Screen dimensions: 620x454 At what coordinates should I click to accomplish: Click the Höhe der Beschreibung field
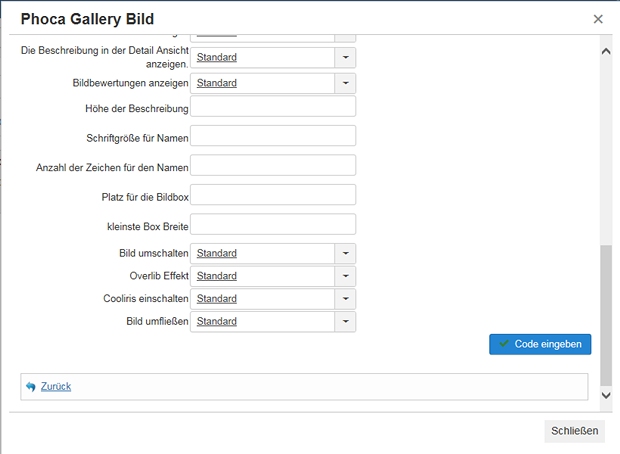coord(273,107)
